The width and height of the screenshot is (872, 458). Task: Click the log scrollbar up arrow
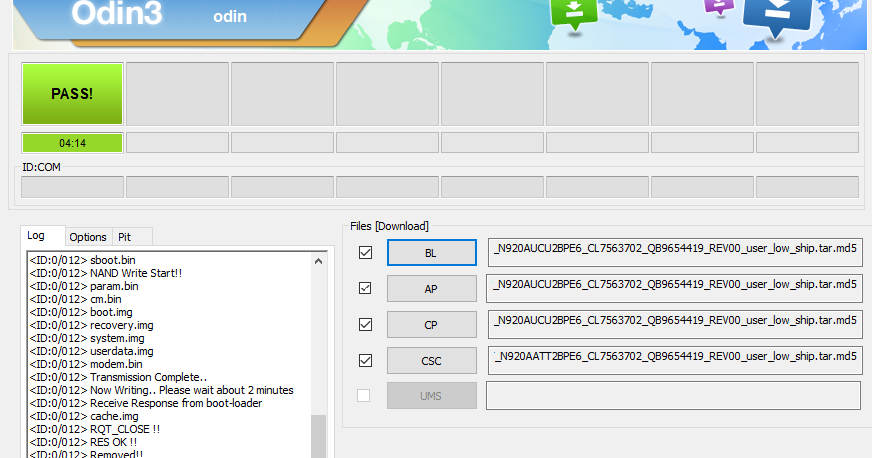[x=319, y=261]
